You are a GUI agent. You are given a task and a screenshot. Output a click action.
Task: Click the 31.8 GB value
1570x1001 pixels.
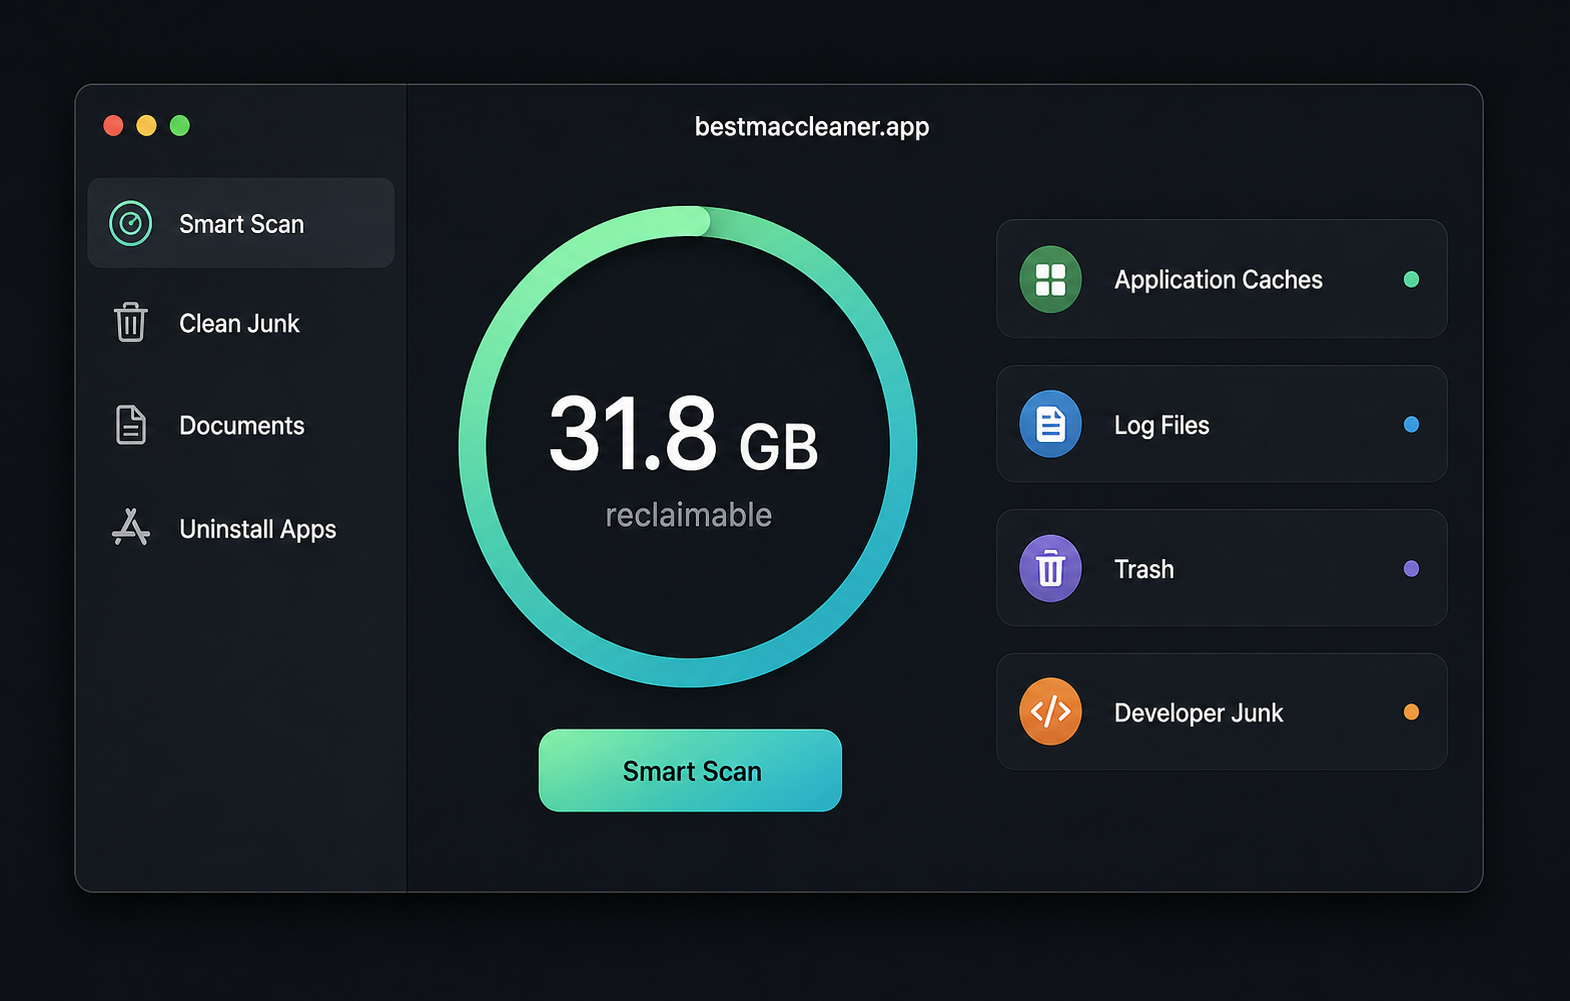[x=683, y=435]
